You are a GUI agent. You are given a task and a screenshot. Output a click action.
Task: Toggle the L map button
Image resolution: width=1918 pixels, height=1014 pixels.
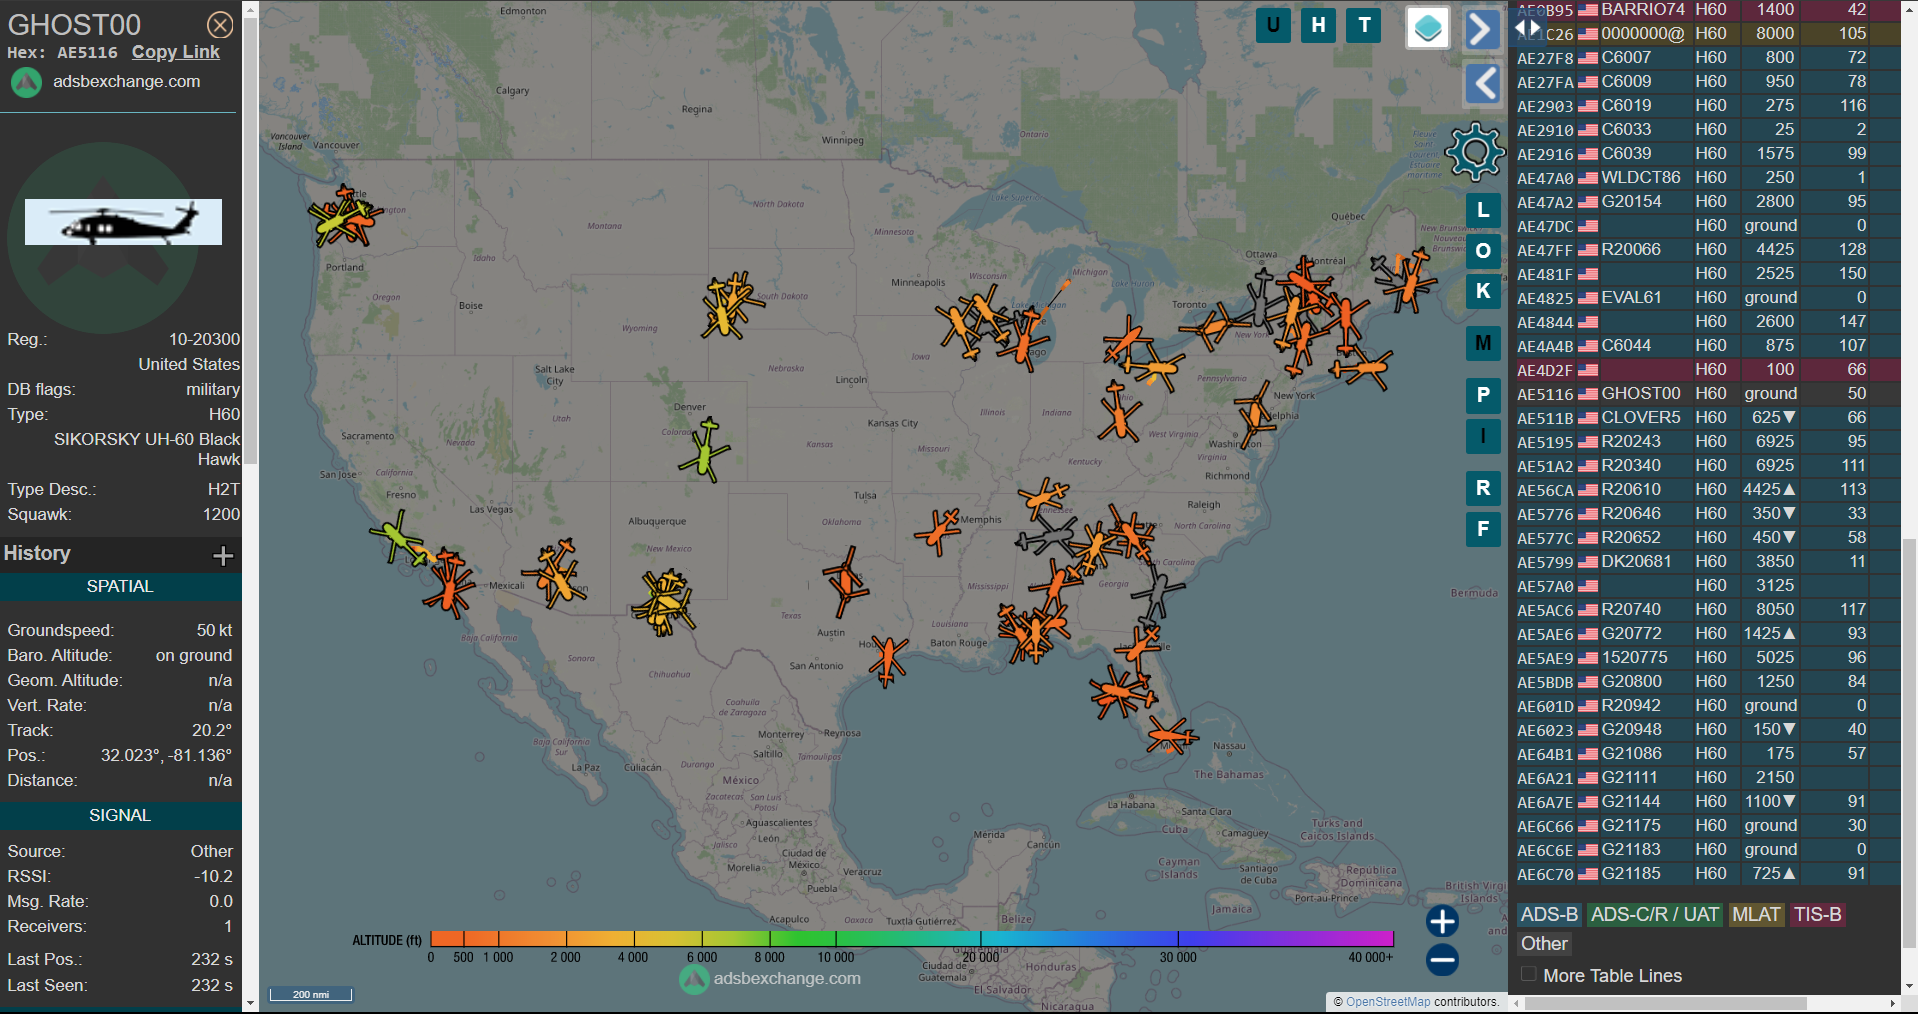coord(1483,210)
